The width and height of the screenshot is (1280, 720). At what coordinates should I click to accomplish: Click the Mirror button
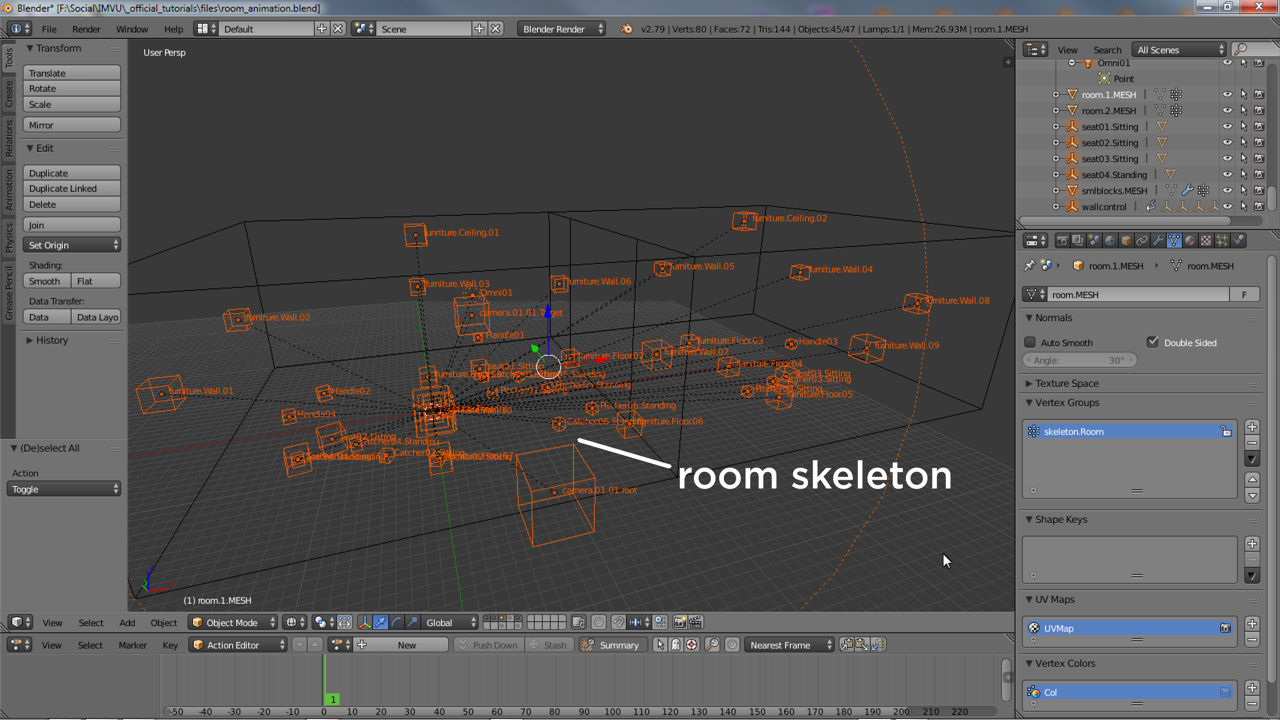coord(72,125)
